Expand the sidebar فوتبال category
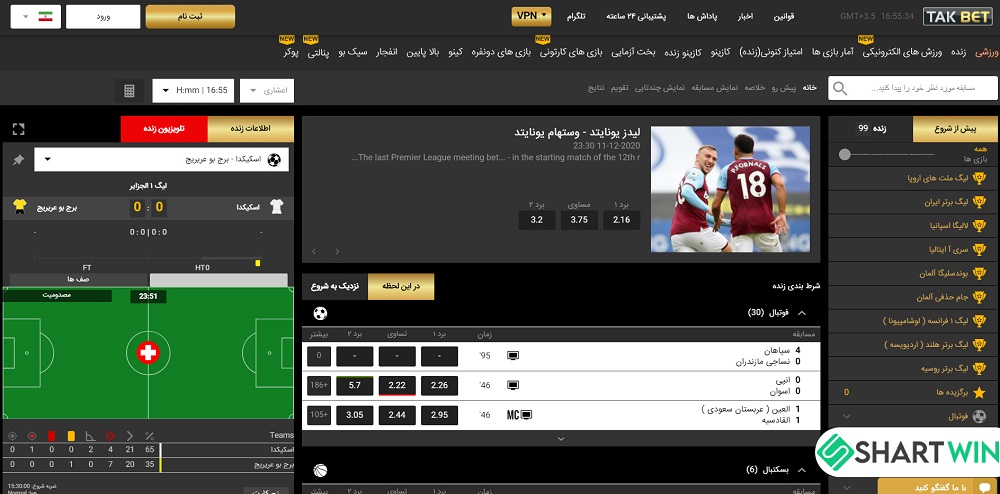1000x494 pixels. pyautogui.click(x=846, y=416)
